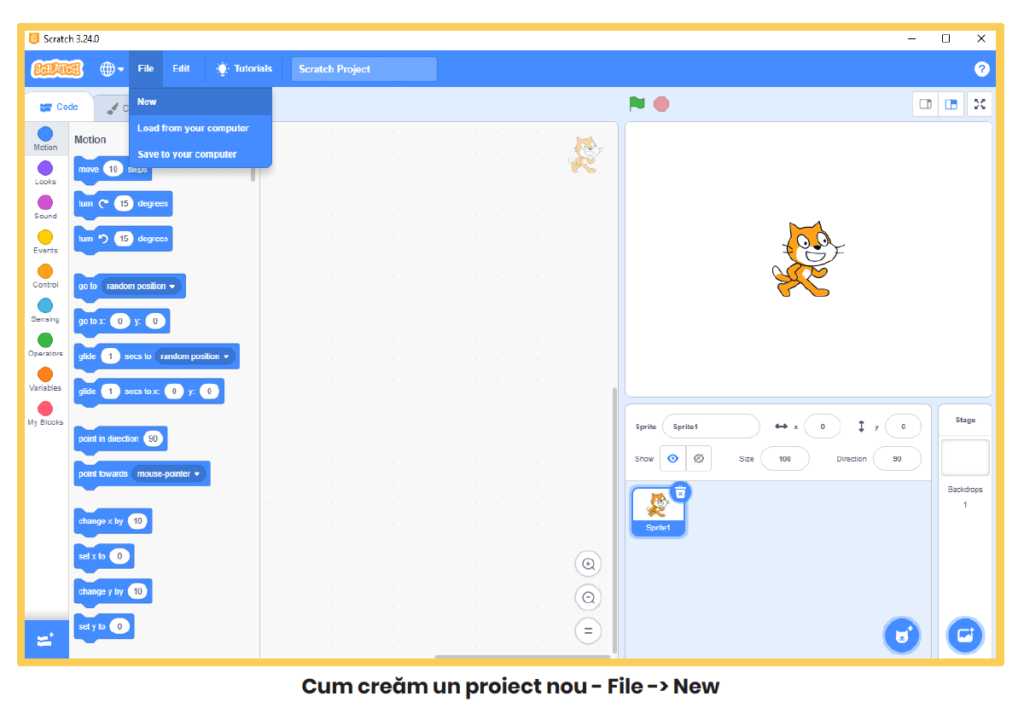Click the zoom in magnifier icon

588,564
